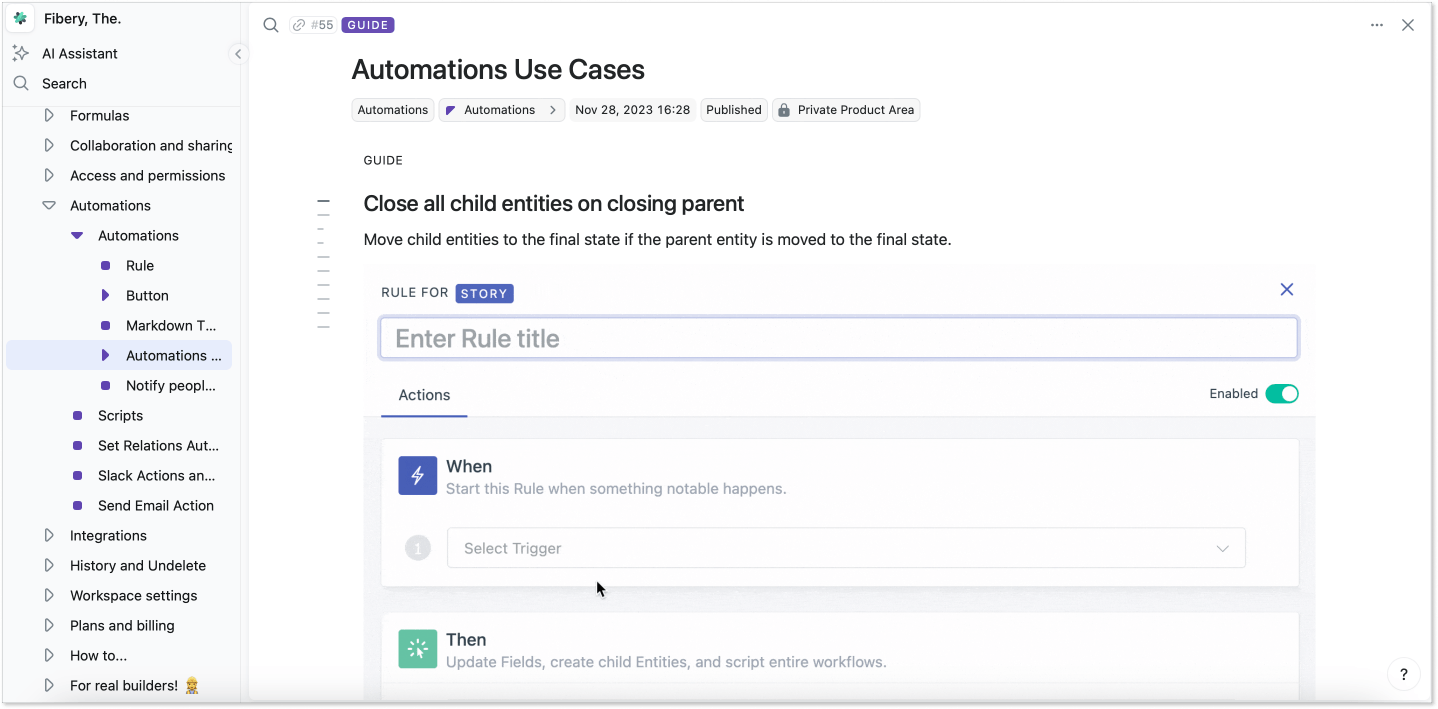
Task: Open the help question mark button
Action: click(1404, 674)
